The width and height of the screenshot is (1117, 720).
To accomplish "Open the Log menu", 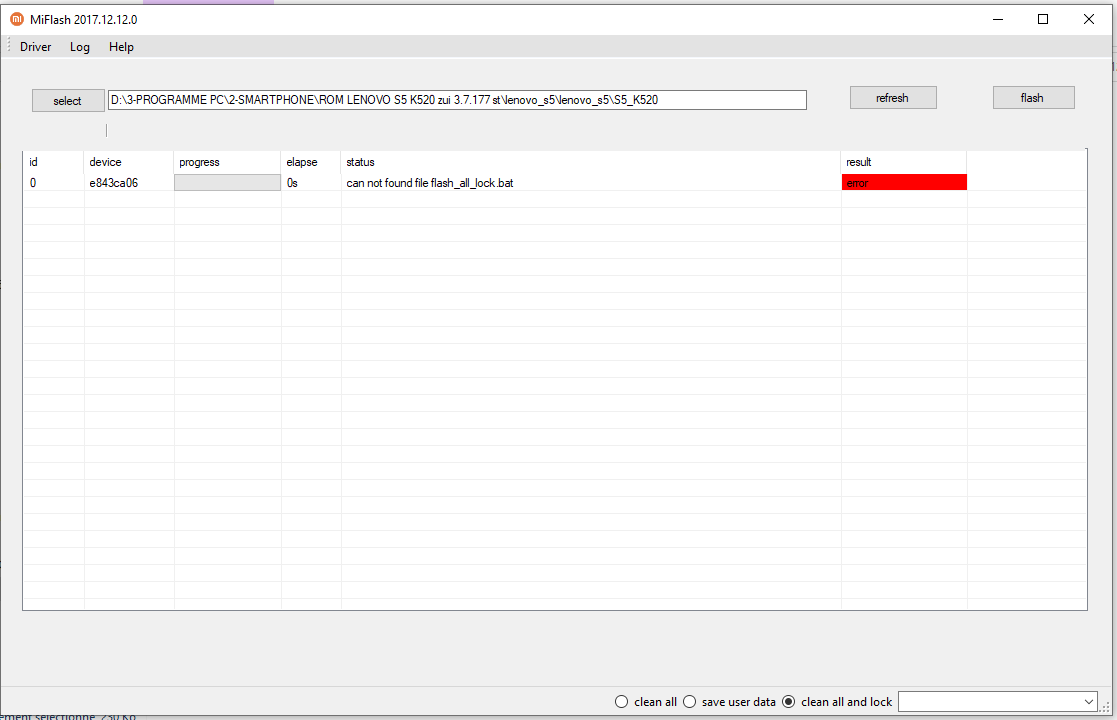I will tap(80, 47).
